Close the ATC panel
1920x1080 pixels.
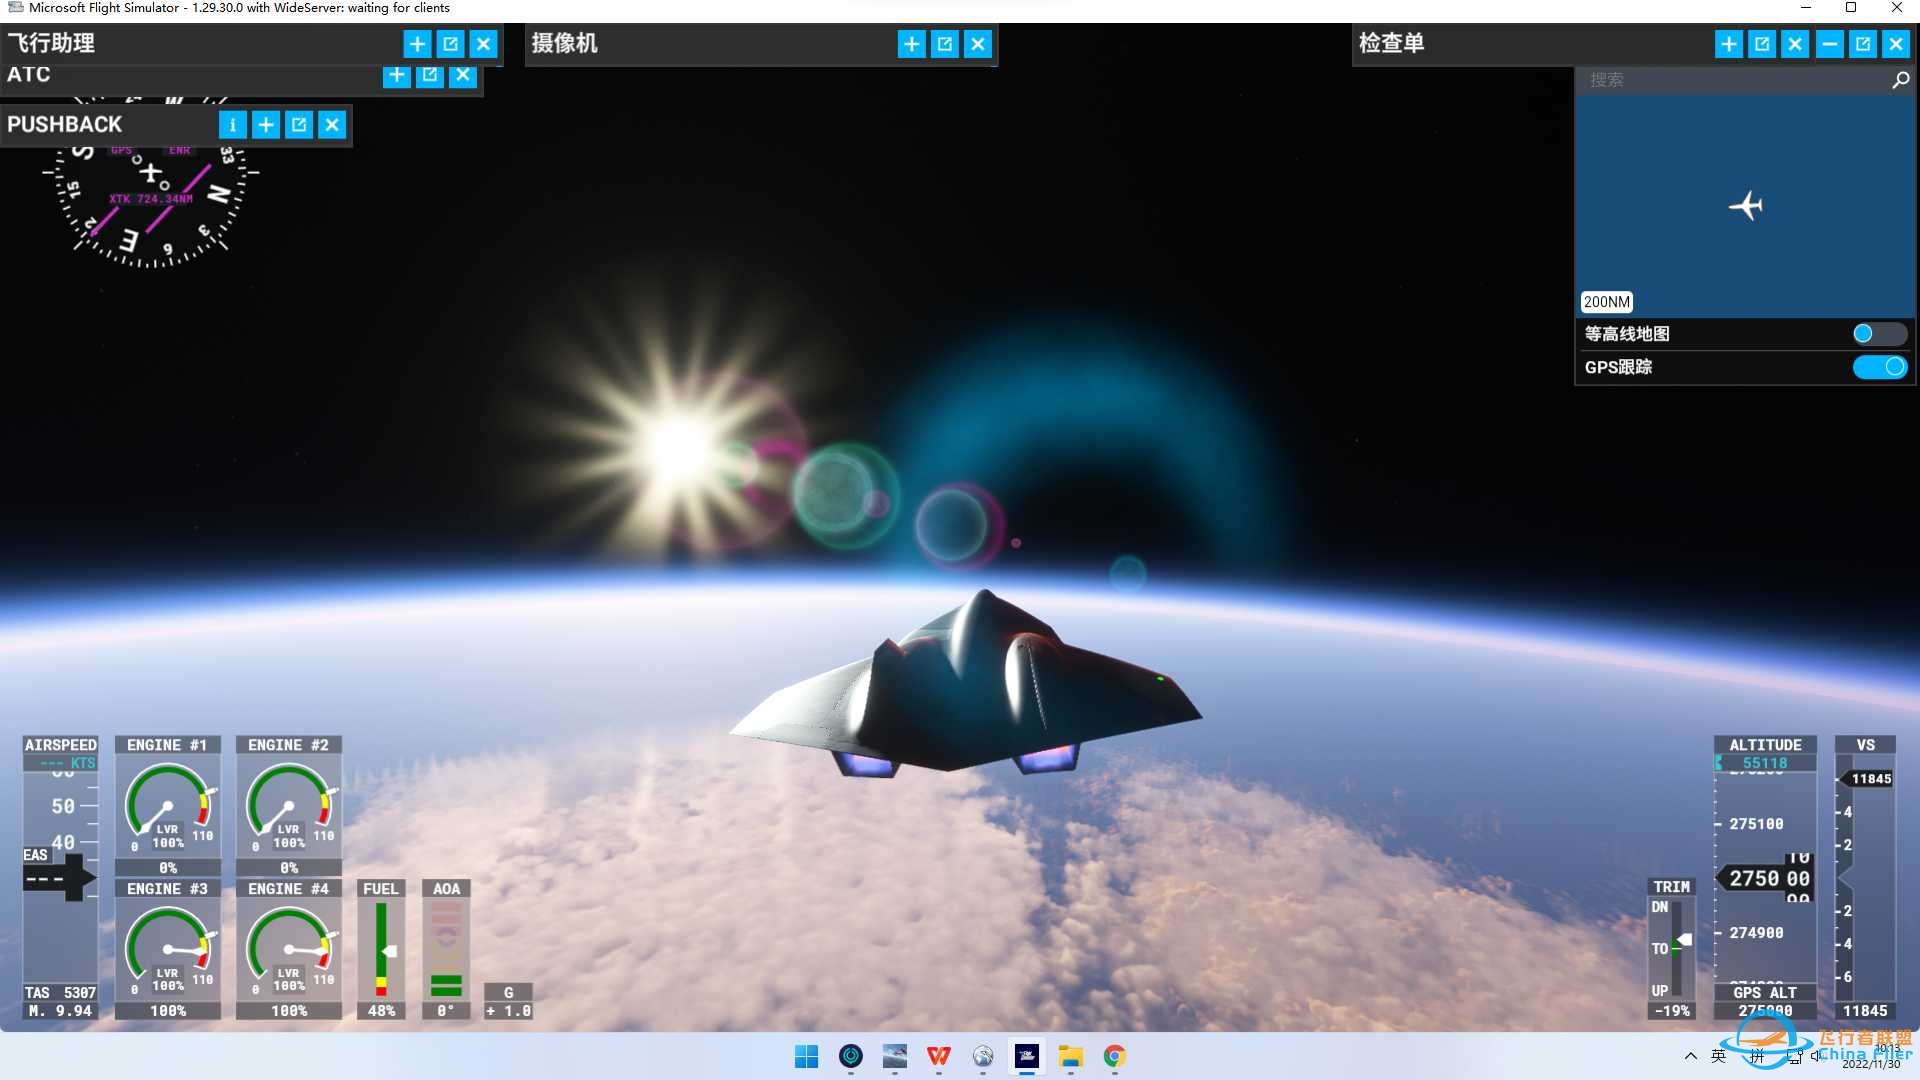(x=463, y=75)
